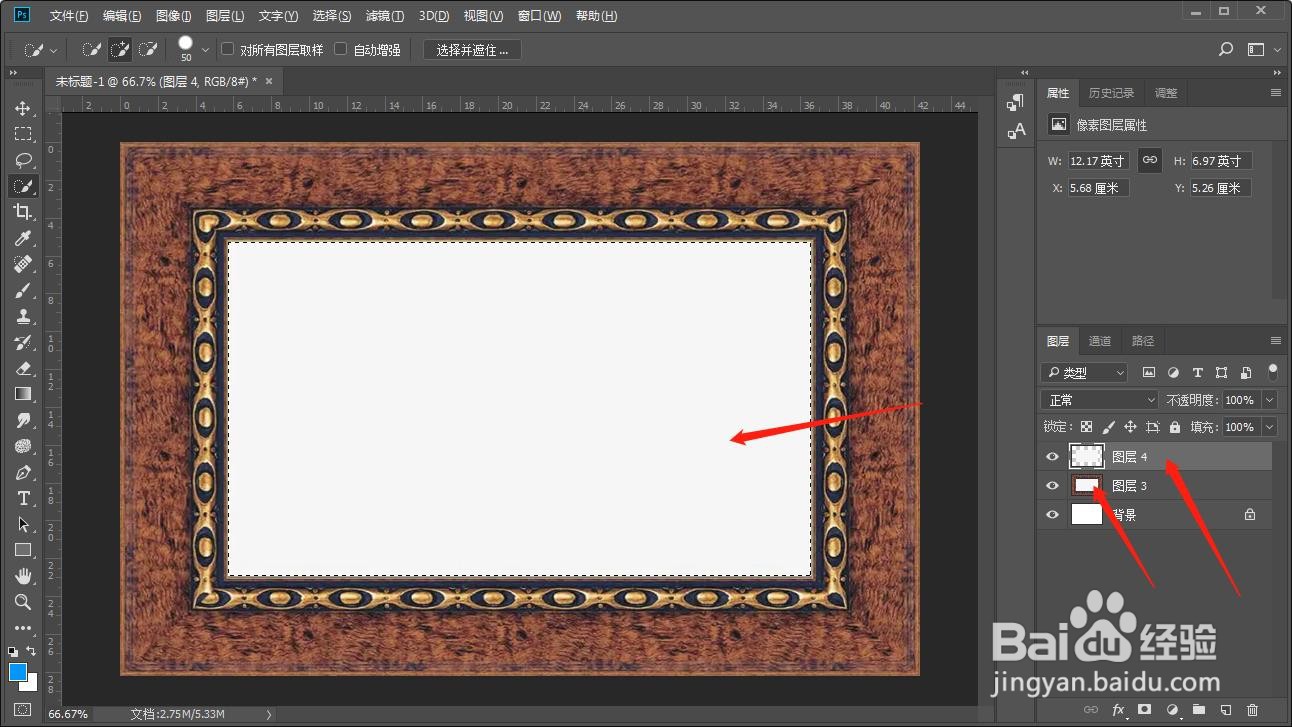Viewport: 1292px width, 727px height.
Task: Open 文件(F) menu
Action: (x=69, y=16)
